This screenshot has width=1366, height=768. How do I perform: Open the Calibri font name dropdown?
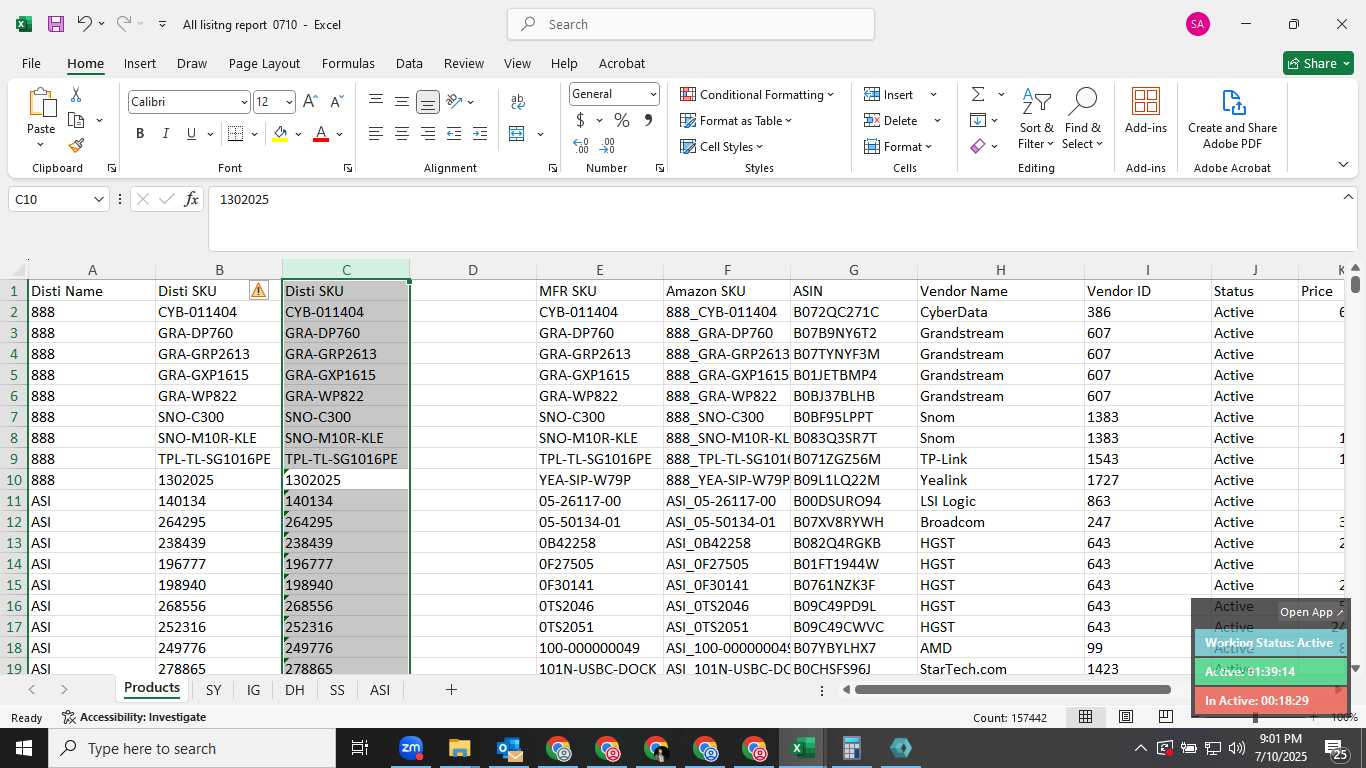243,102
